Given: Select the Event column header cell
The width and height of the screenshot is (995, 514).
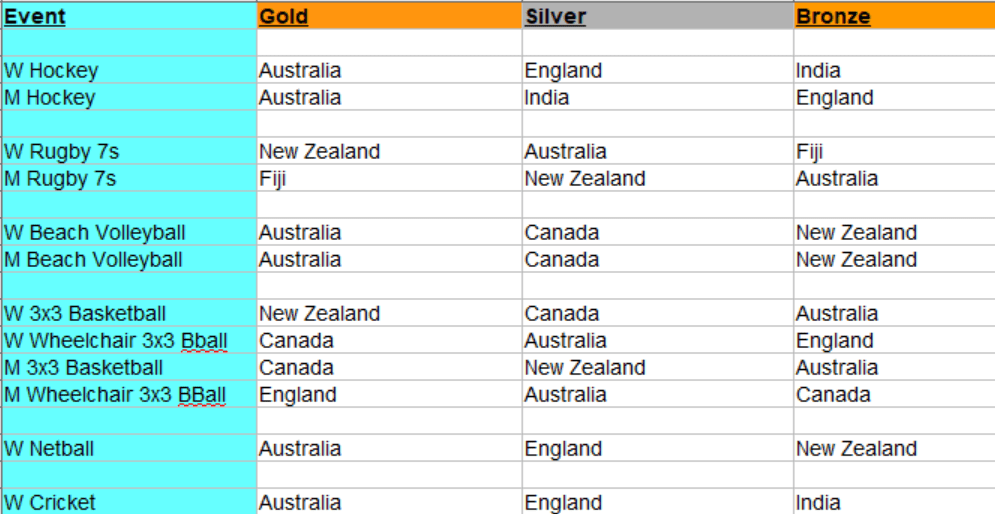Looking at the screenshot, I should 128,16.
